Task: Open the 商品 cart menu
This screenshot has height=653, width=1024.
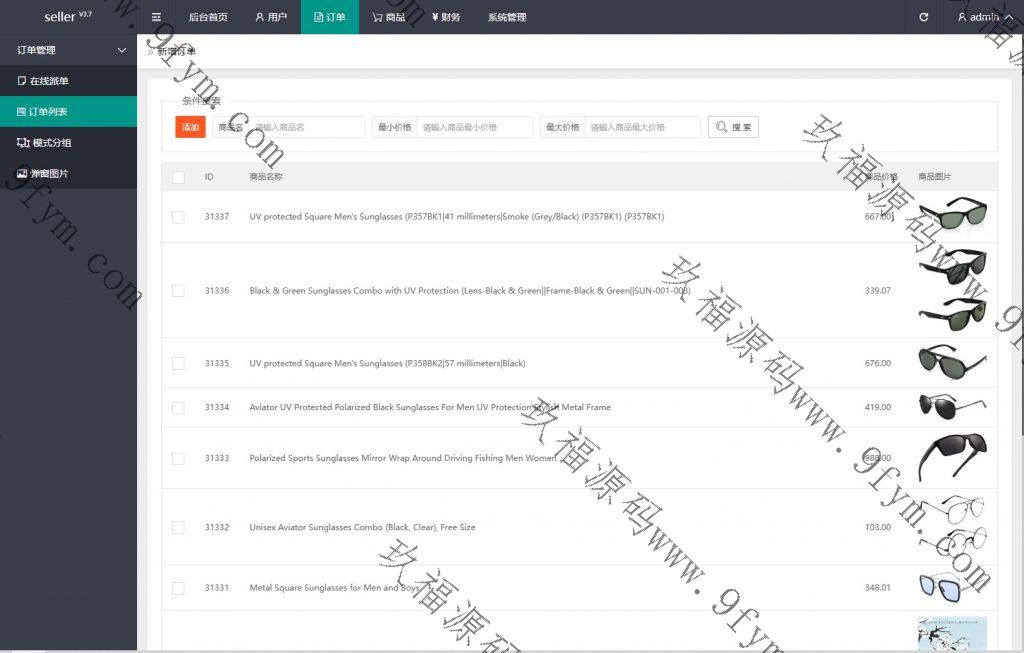Action: click(x=388, y=17)
